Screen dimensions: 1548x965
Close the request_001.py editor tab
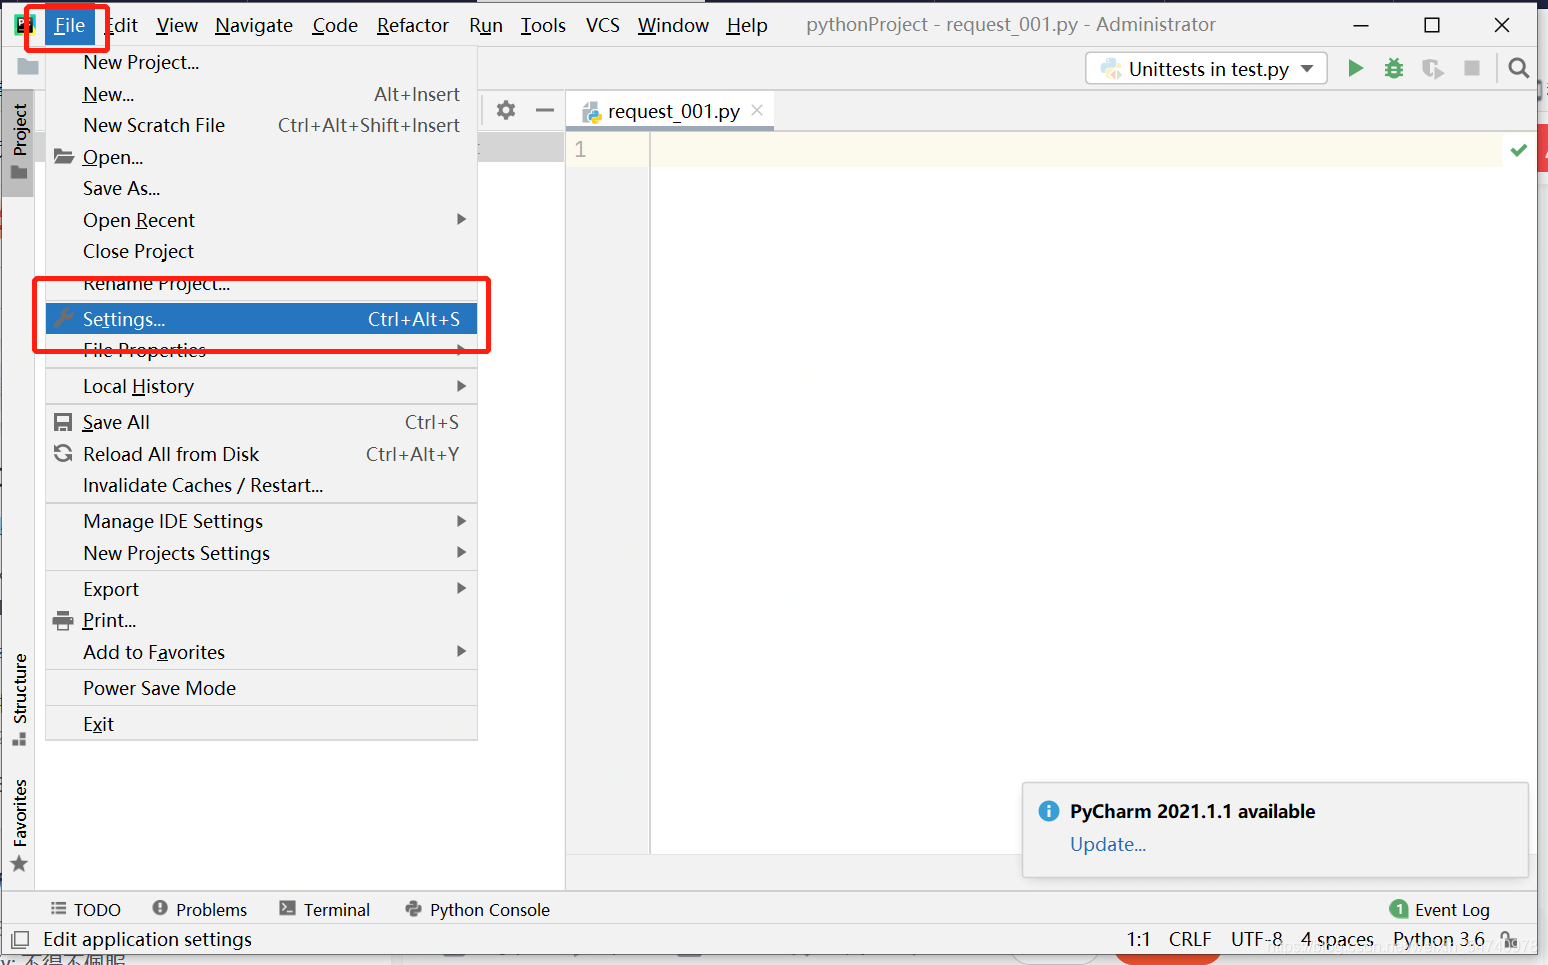(757, 110)
